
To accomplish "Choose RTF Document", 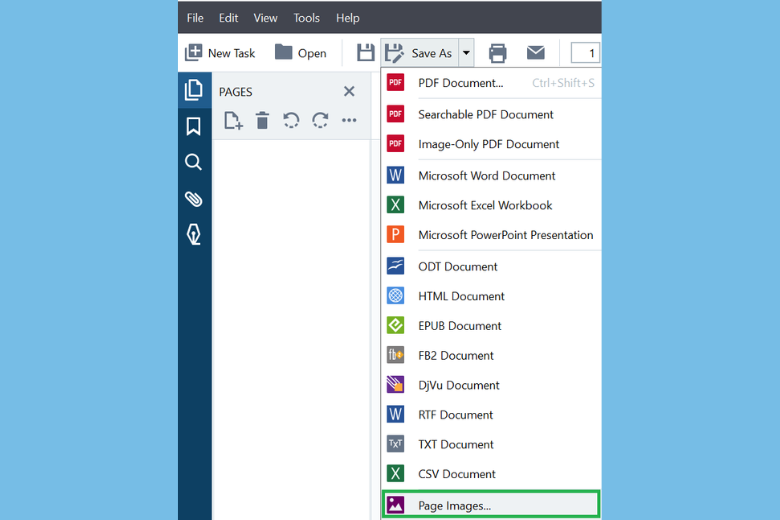I will pos(491,415).
